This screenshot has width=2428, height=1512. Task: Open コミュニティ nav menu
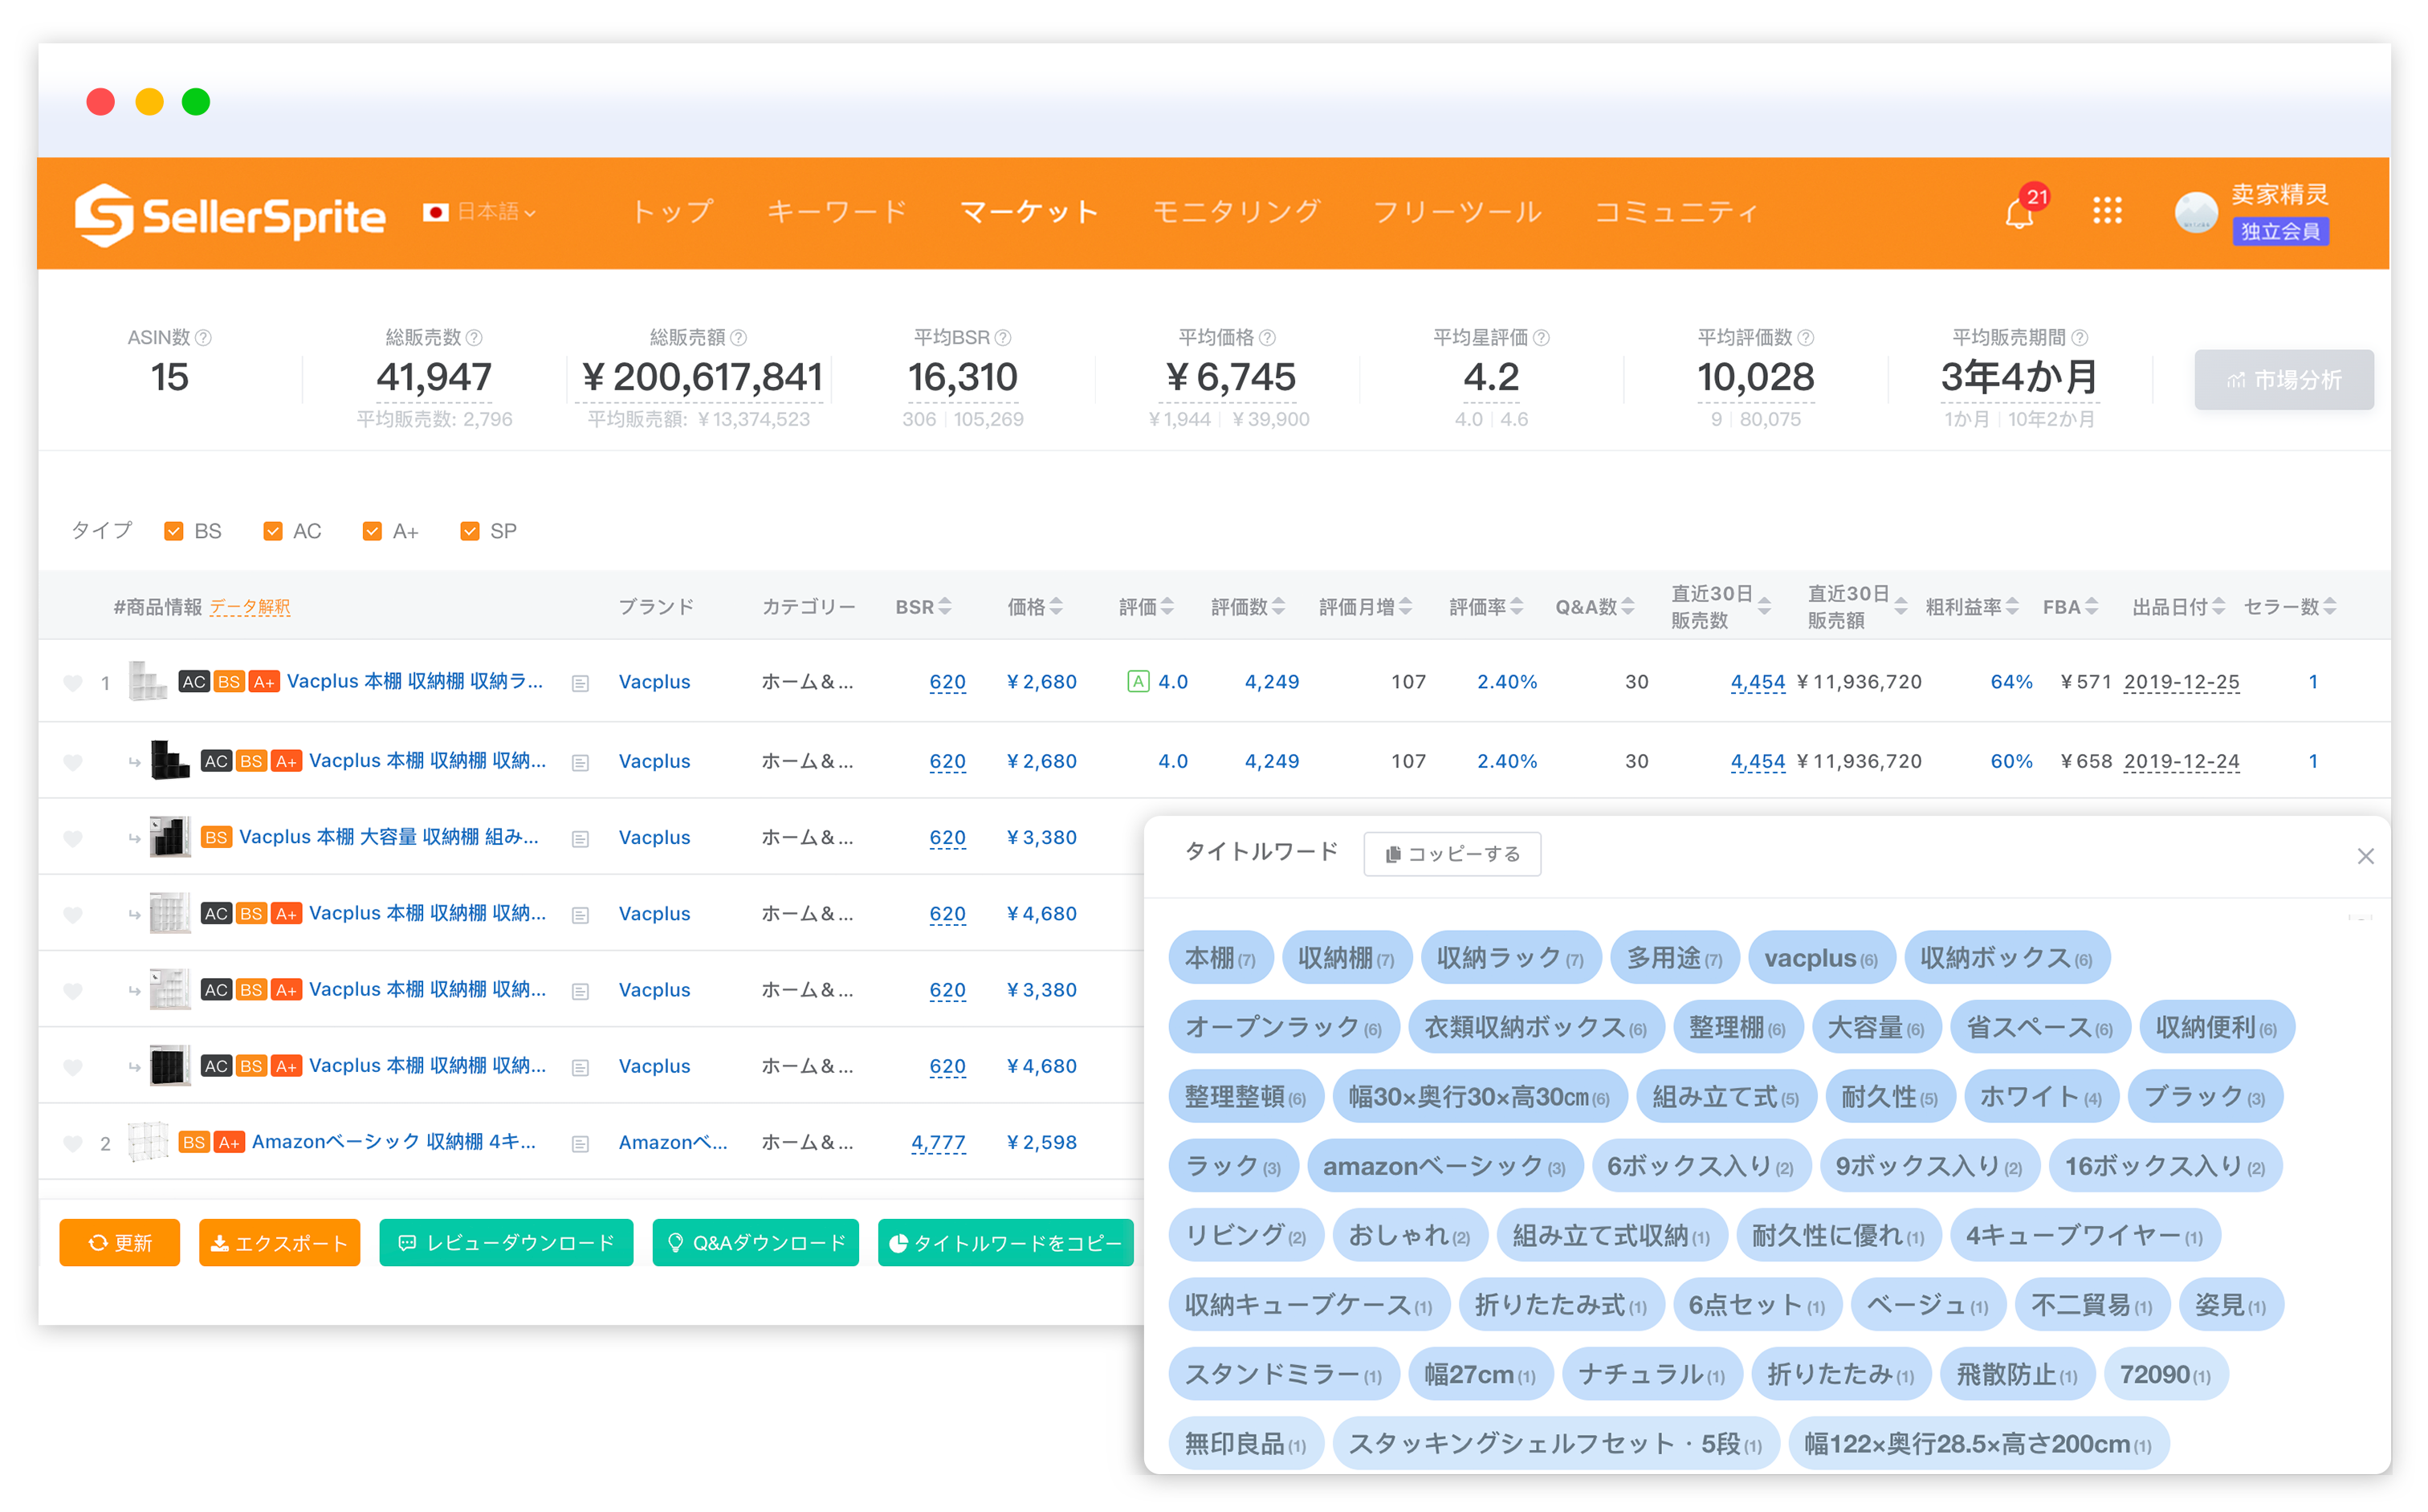[1677, 212]
